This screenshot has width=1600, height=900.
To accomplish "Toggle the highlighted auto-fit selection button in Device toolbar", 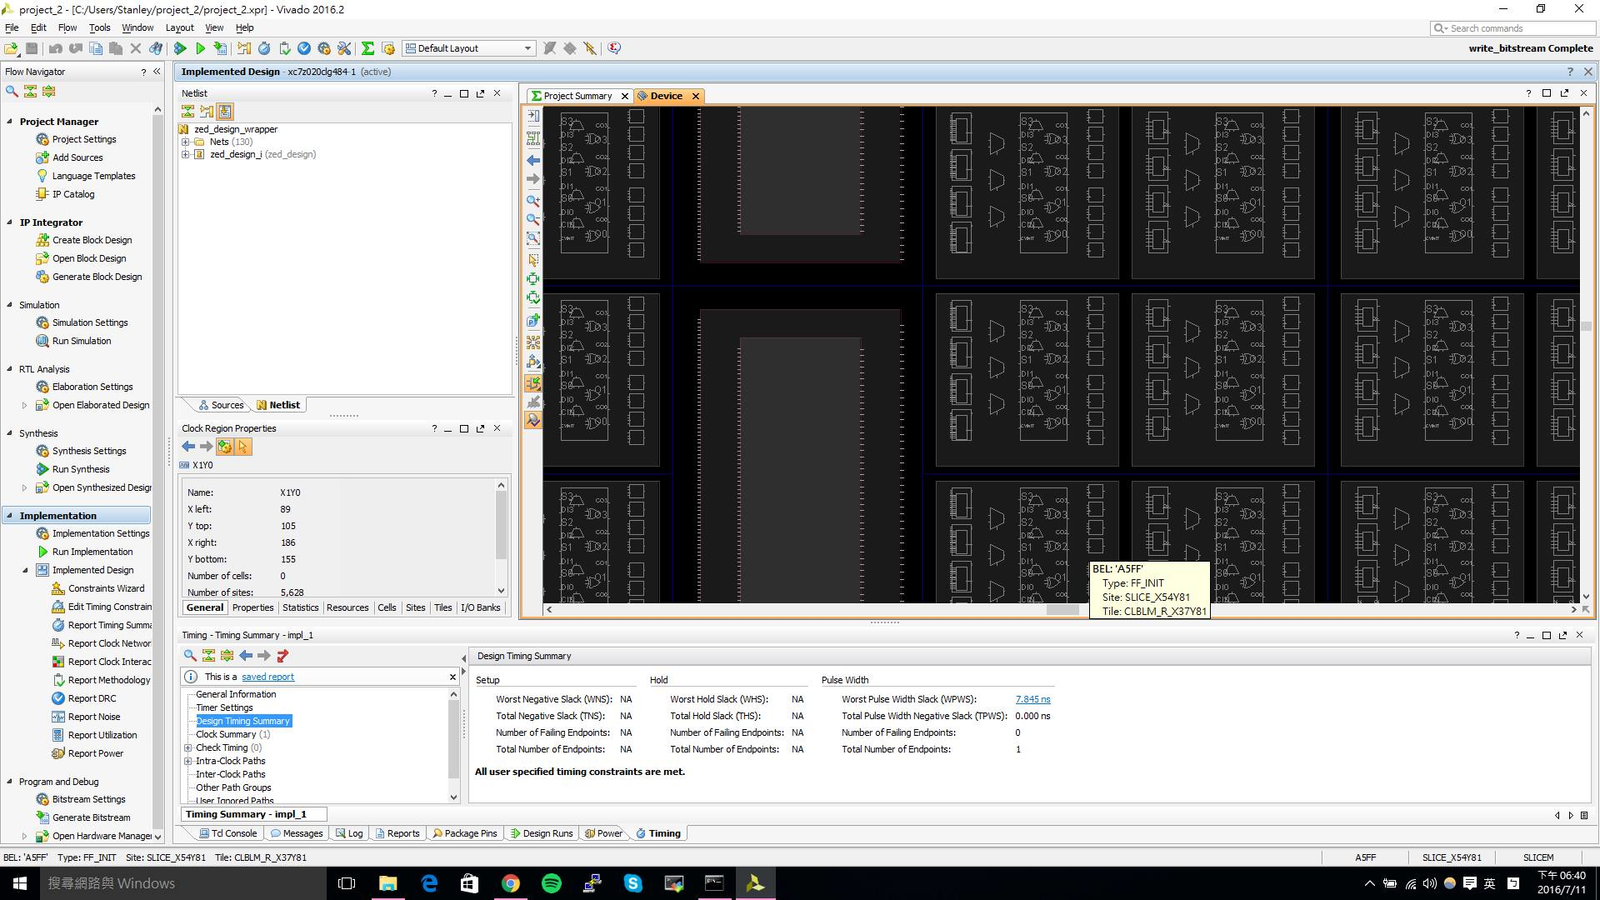I will click(533, 383).
